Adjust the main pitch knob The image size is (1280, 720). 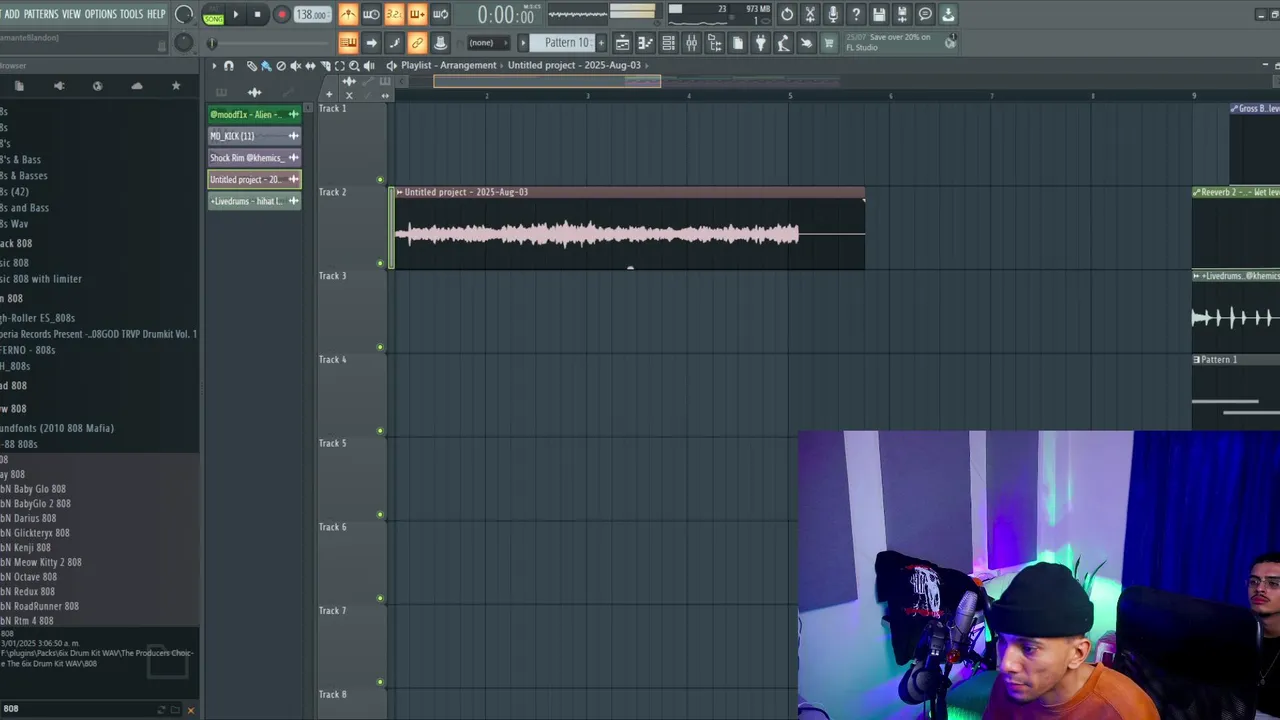(x=184, y=42)
